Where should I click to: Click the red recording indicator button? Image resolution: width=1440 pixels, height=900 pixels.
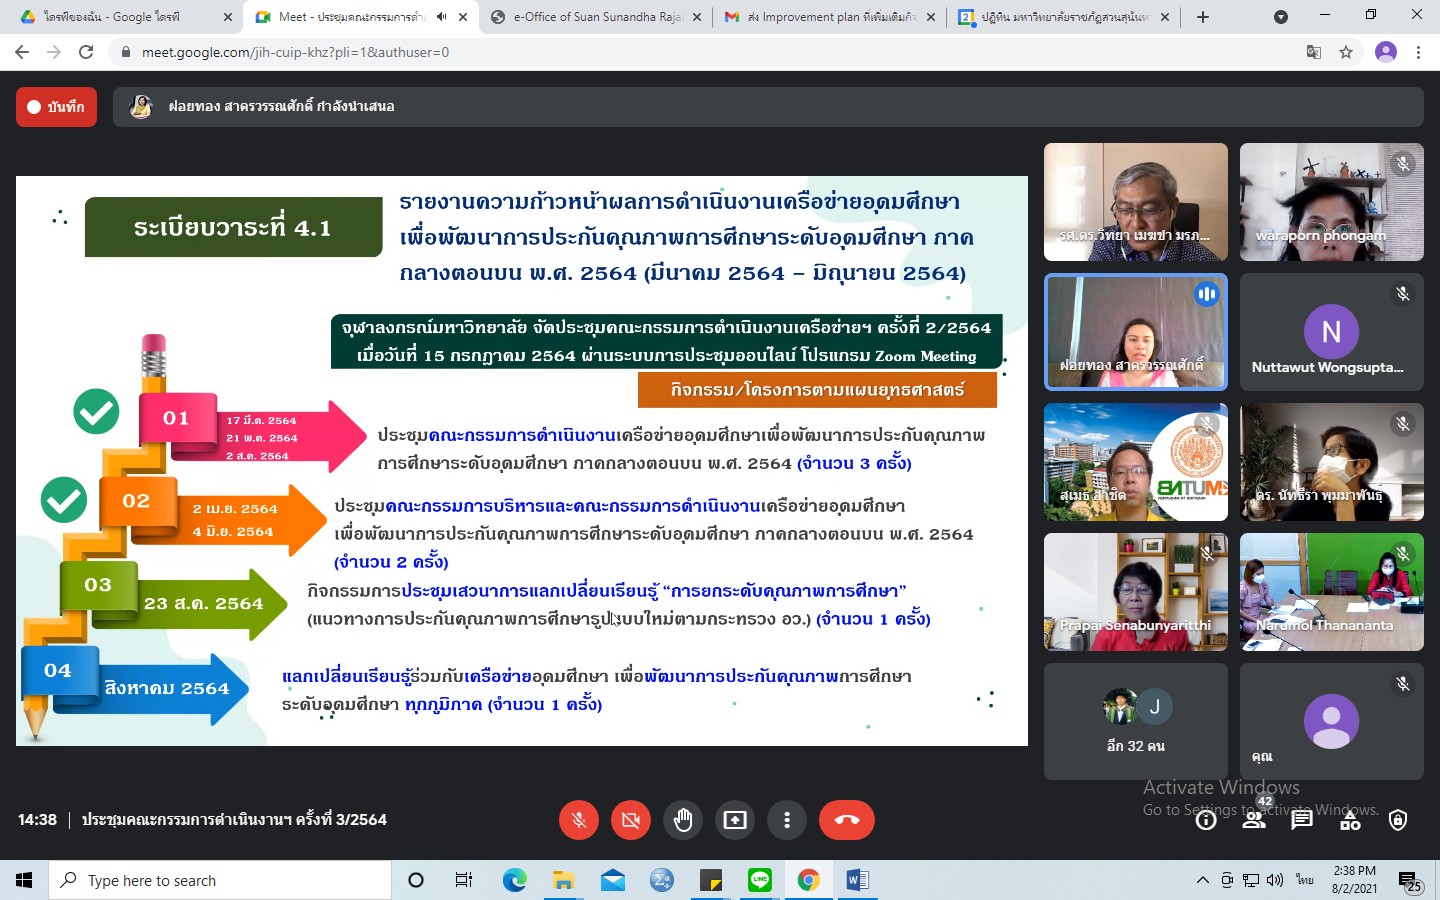[x=56, y=107]
